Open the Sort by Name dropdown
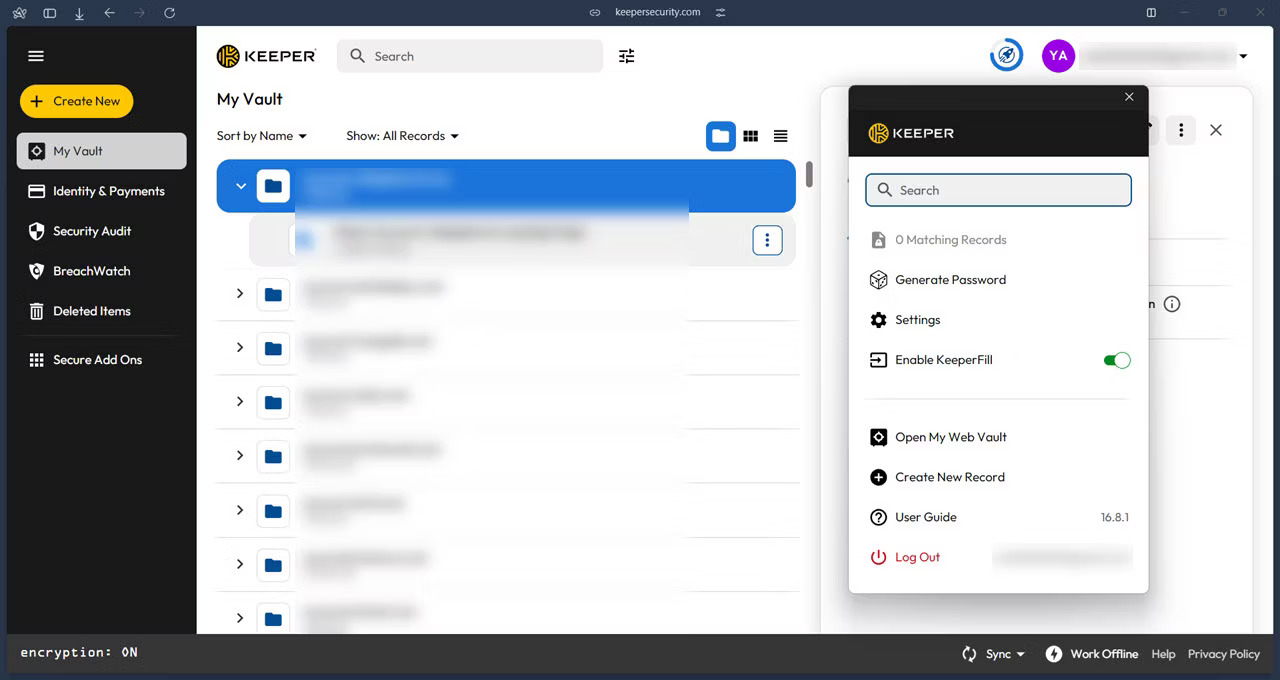 [x=262, y=135]
